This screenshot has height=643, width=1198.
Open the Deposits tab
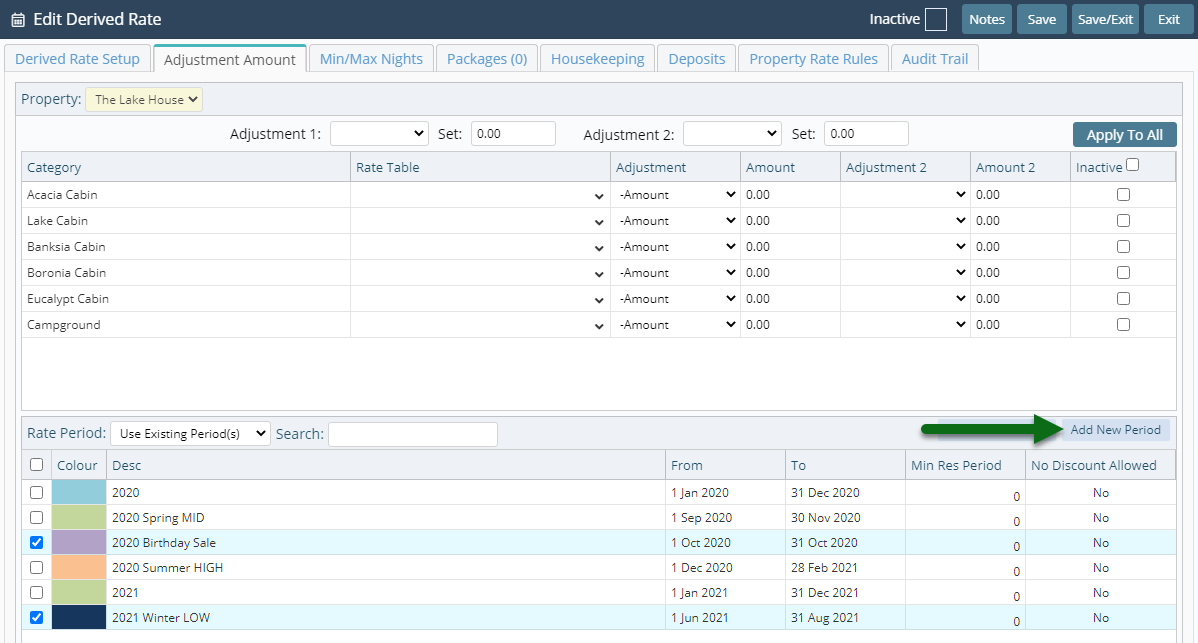pyautogui.click(x=697, y=59)
